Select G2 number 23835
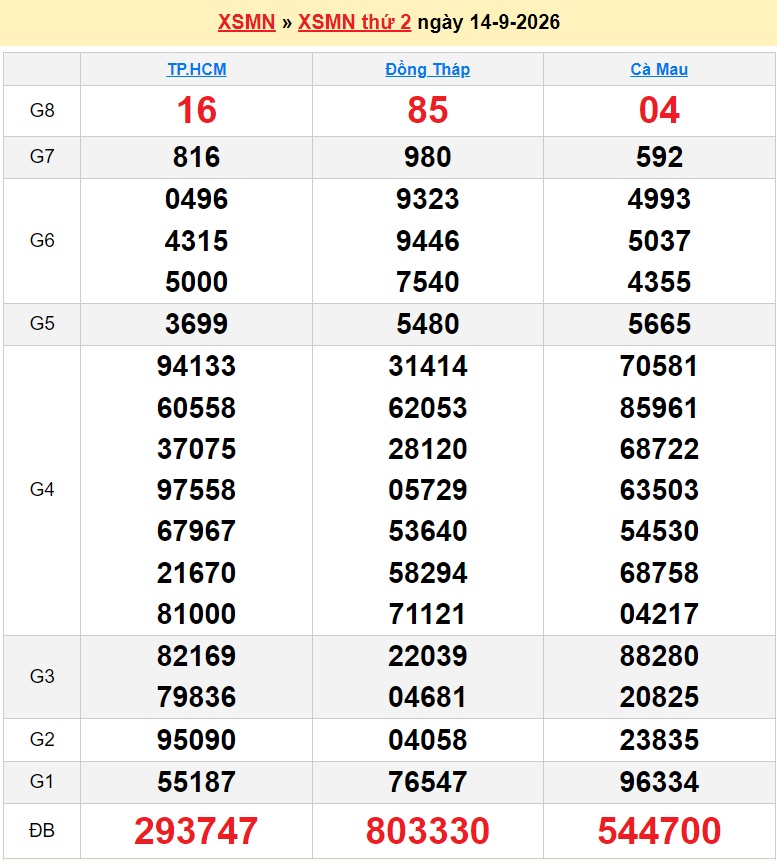777x861 pixels. point(659,740)
